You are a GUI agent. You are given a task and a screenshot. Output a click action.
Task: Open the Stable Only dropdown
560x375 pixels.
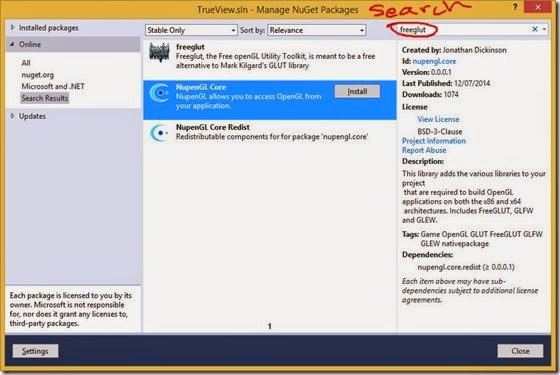[x=191, y=30]
